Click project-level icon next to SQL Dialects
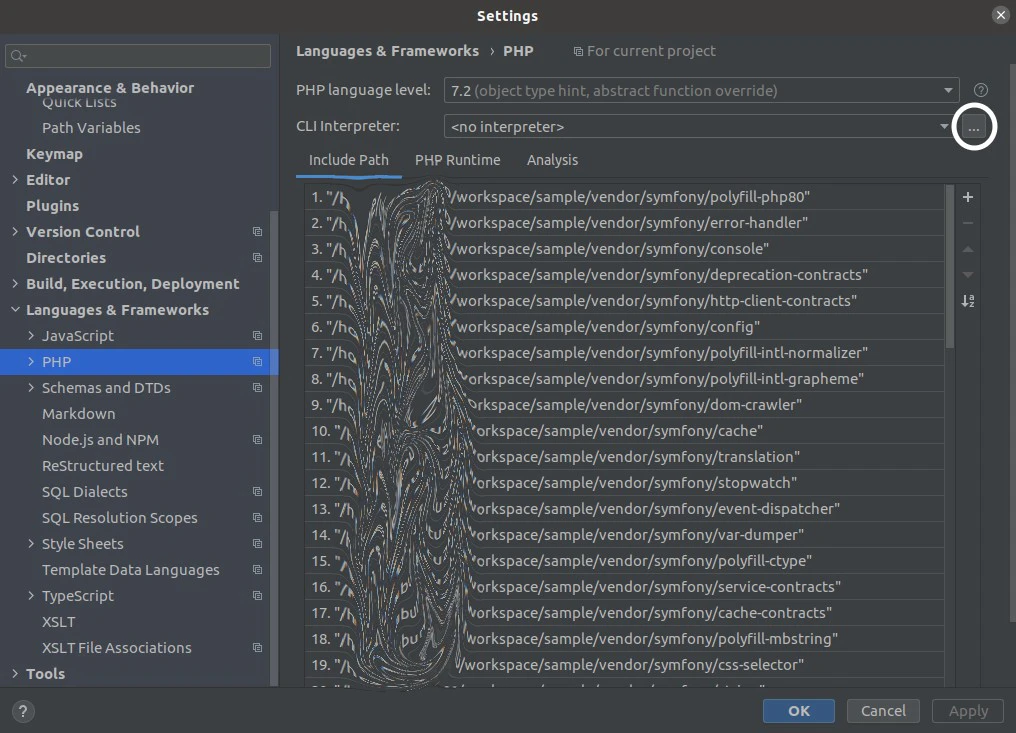1016x733 pixels. 257,491
